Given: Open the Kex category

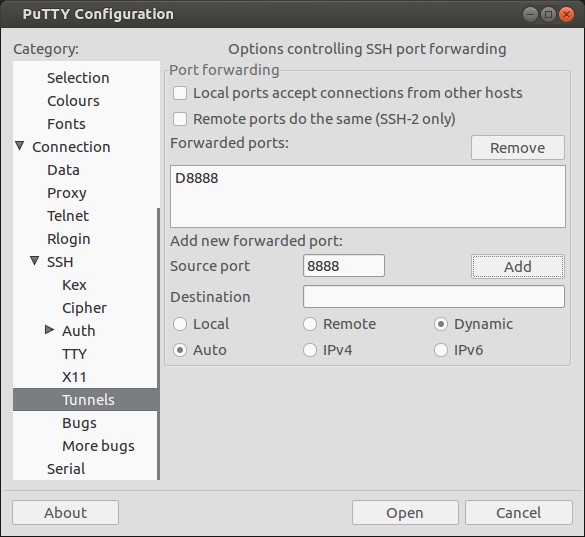Looking at the screenshot, I should click(74, 285).
